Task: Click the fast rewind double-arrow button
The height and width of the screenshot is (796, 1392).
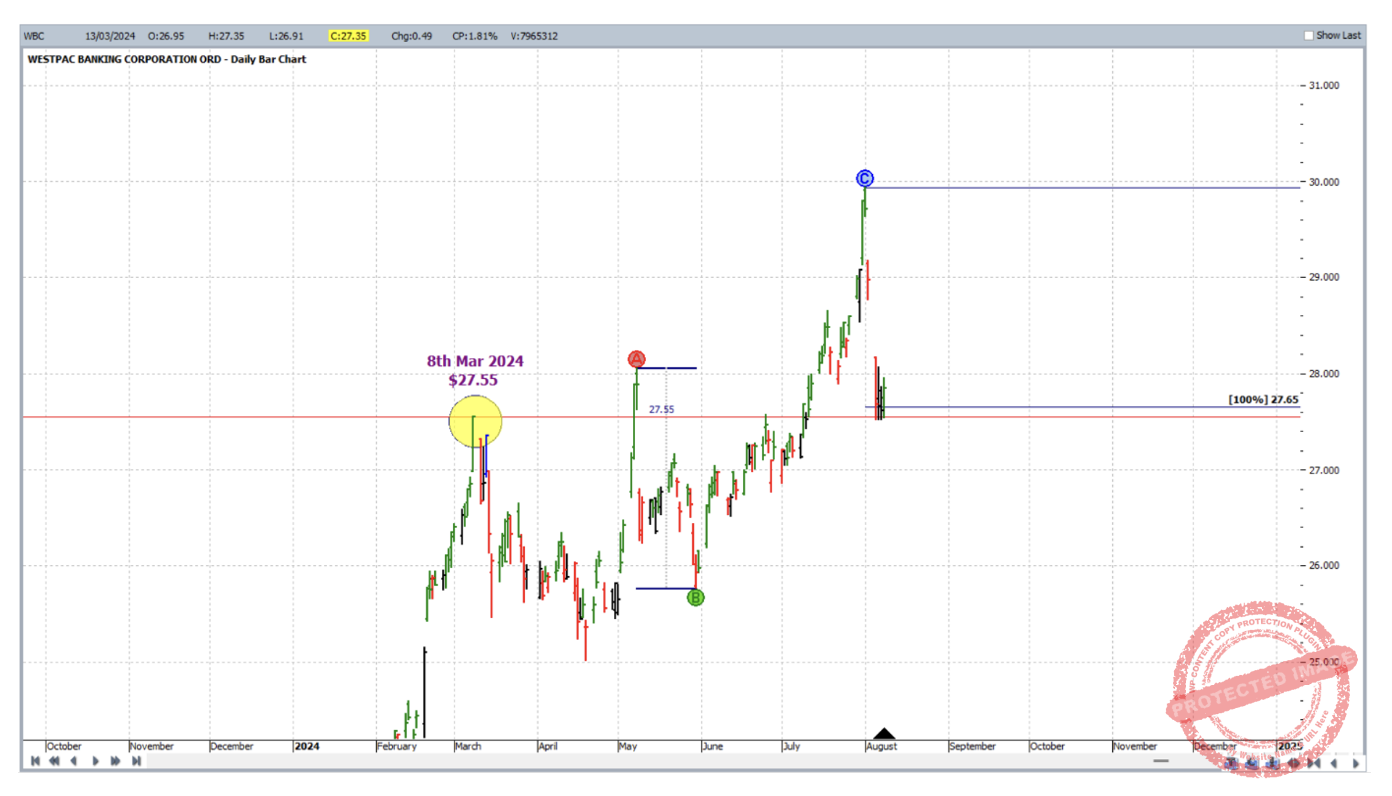Action: pyautogui.click(x=55, y=762)
